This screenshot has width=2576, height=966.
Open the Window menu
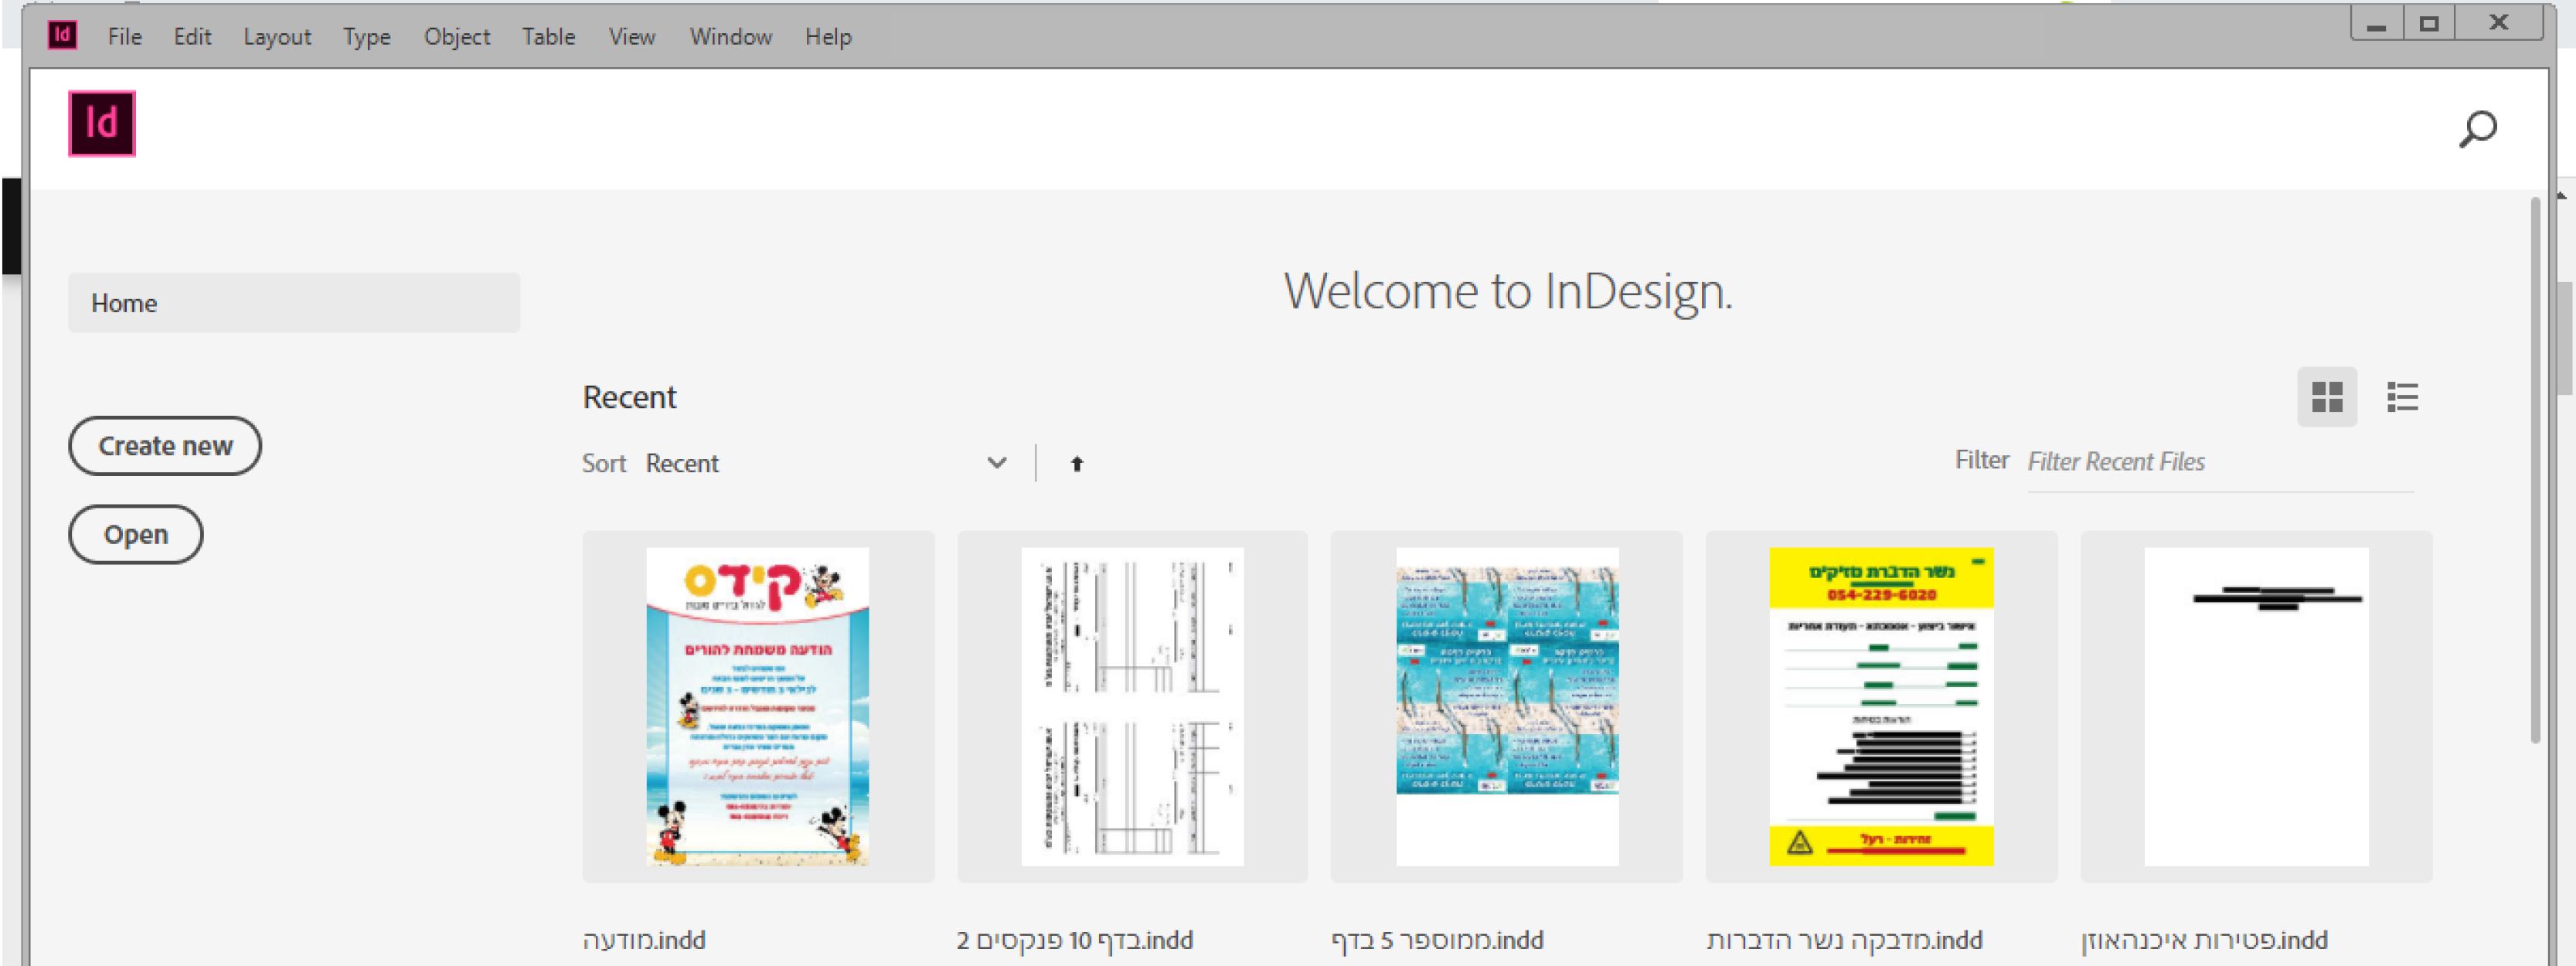(x=730, y=37)
